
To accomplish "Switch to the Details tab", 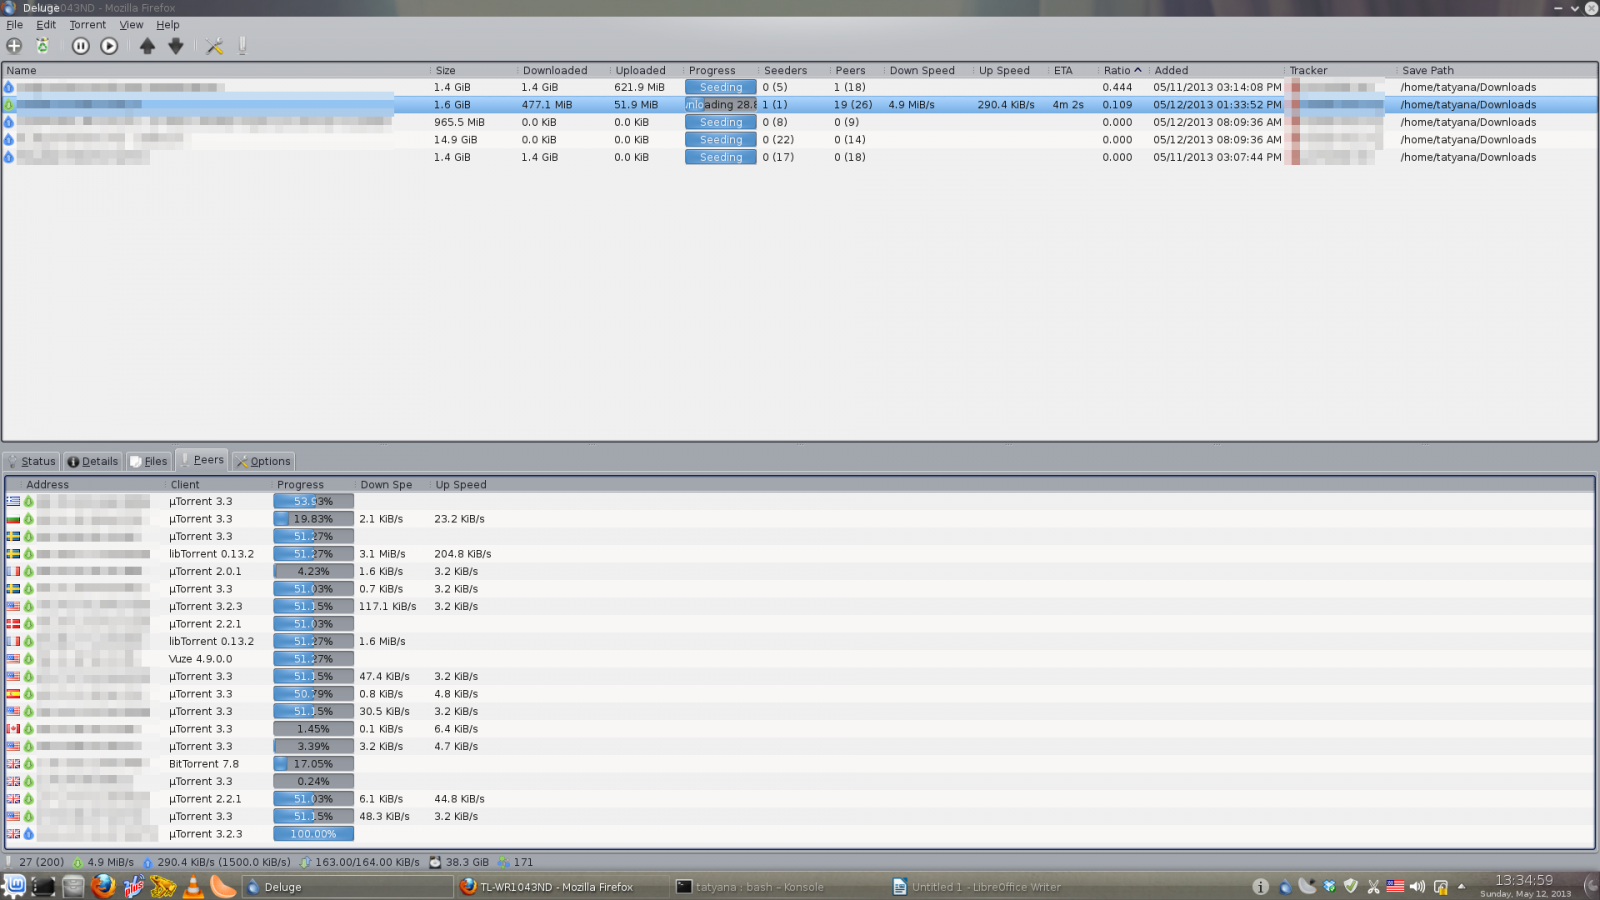I will [x=93, y=461].
